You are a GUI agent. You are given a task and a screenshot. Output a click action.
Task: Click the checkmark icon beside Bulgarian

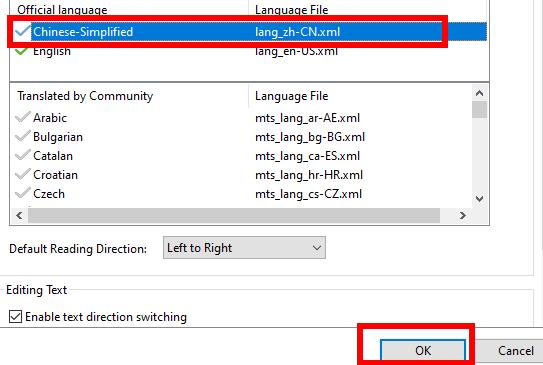23,136
